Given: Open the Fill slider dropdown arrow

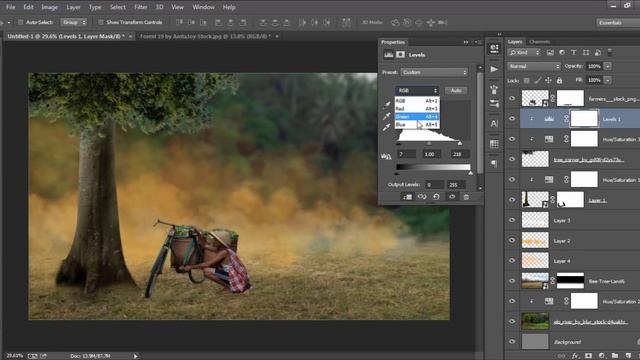Looking at the screenshot, I should pyautogui.click(x=608, y=80).
